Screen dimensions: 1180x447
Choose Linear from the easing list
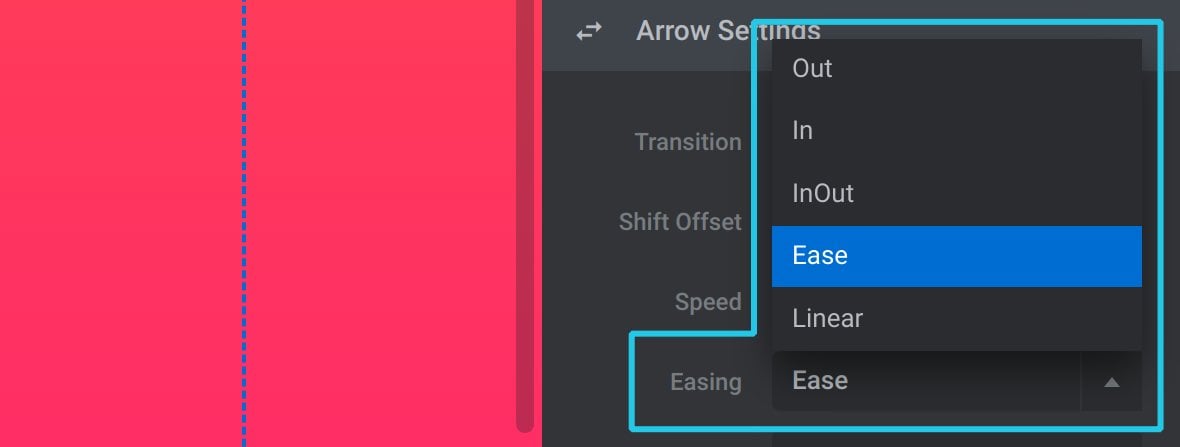click(x=956, y=318)
